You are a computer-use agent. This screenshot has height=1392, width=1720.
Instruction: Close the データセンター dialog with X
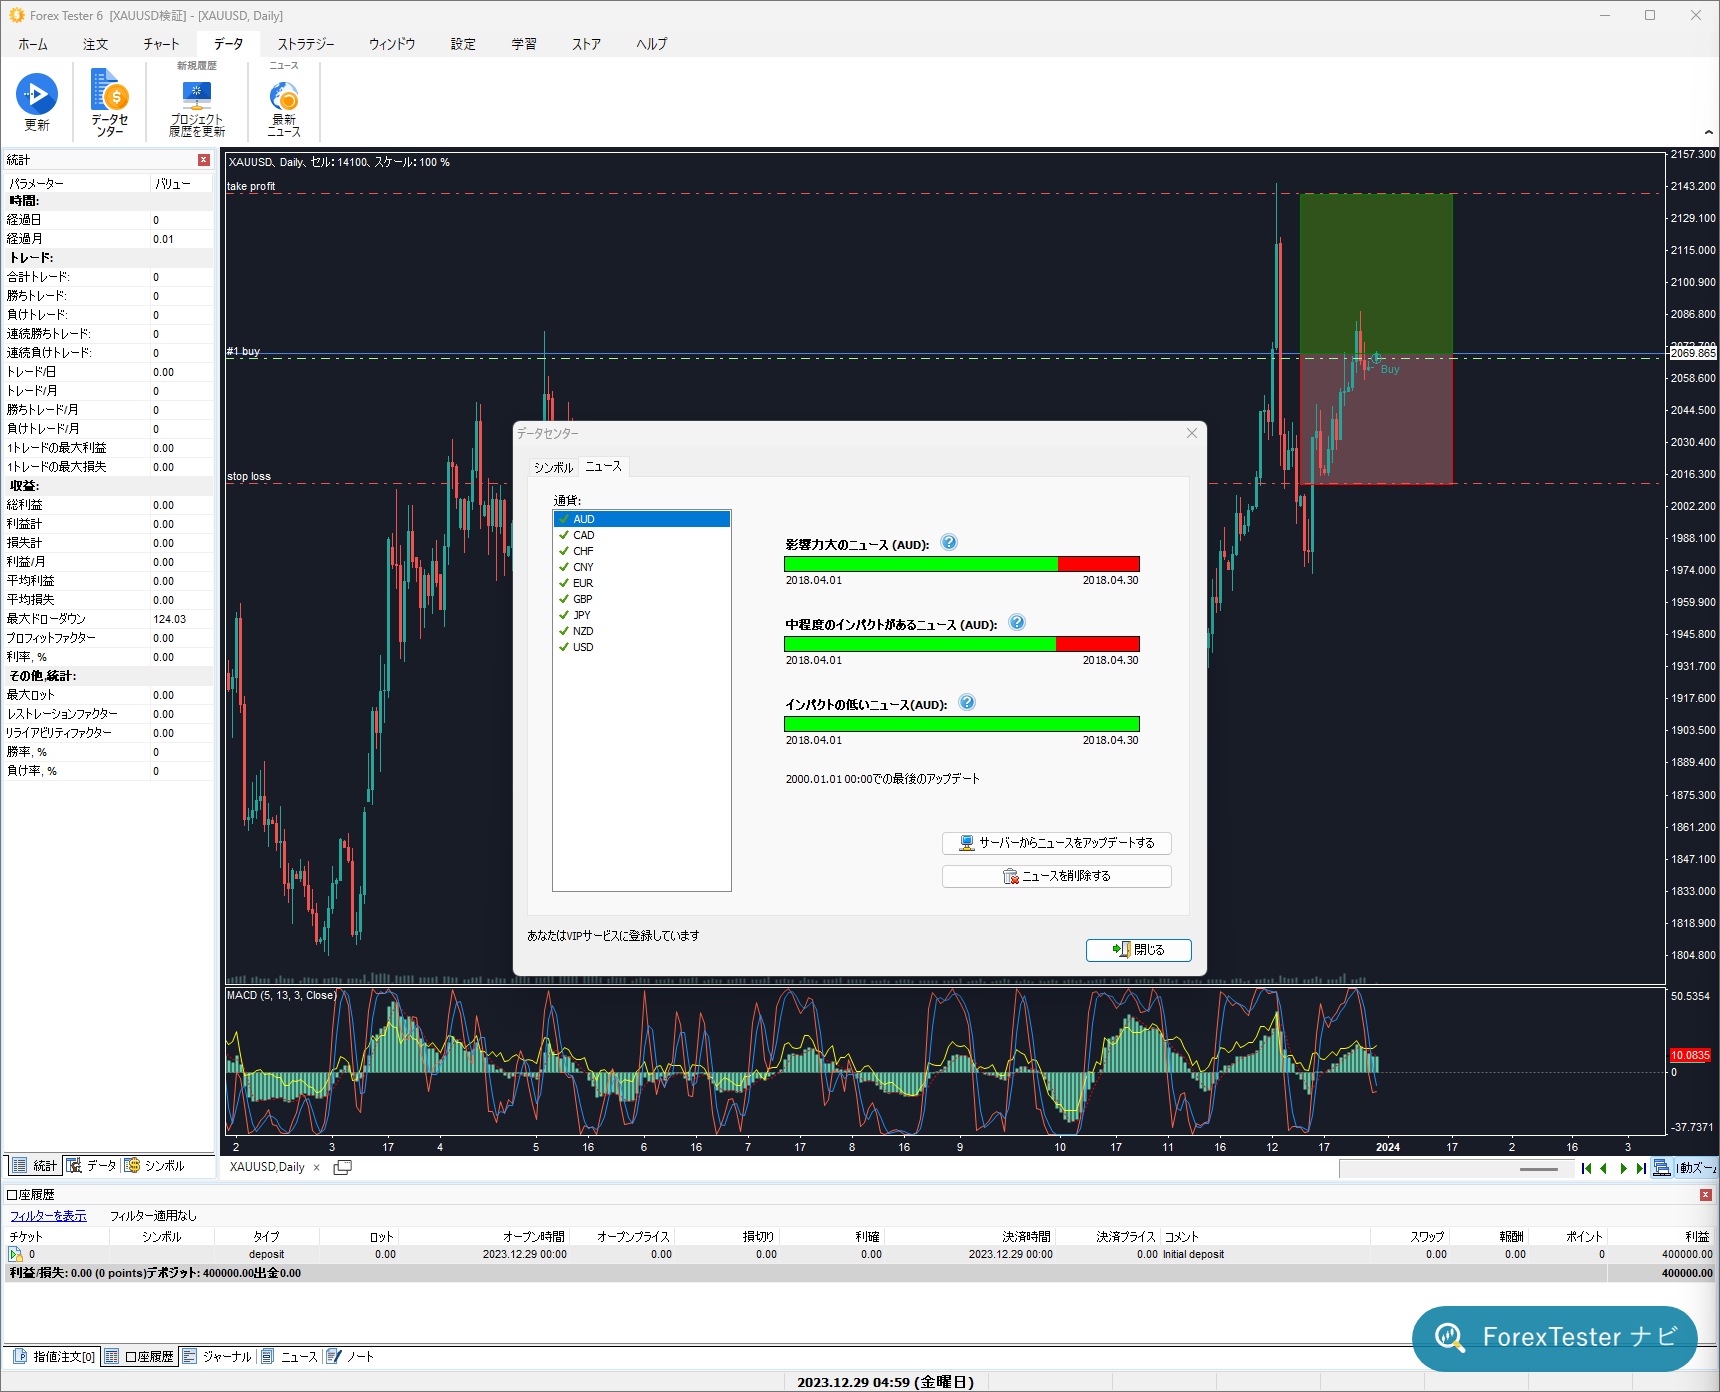pyautogui.click(x=1192, y=433)
